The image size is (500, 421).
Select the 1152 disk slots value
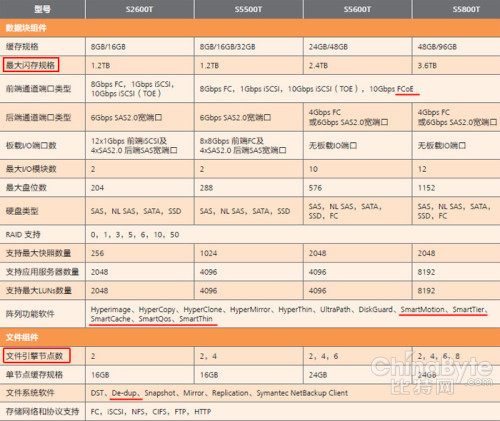(426, 188)
